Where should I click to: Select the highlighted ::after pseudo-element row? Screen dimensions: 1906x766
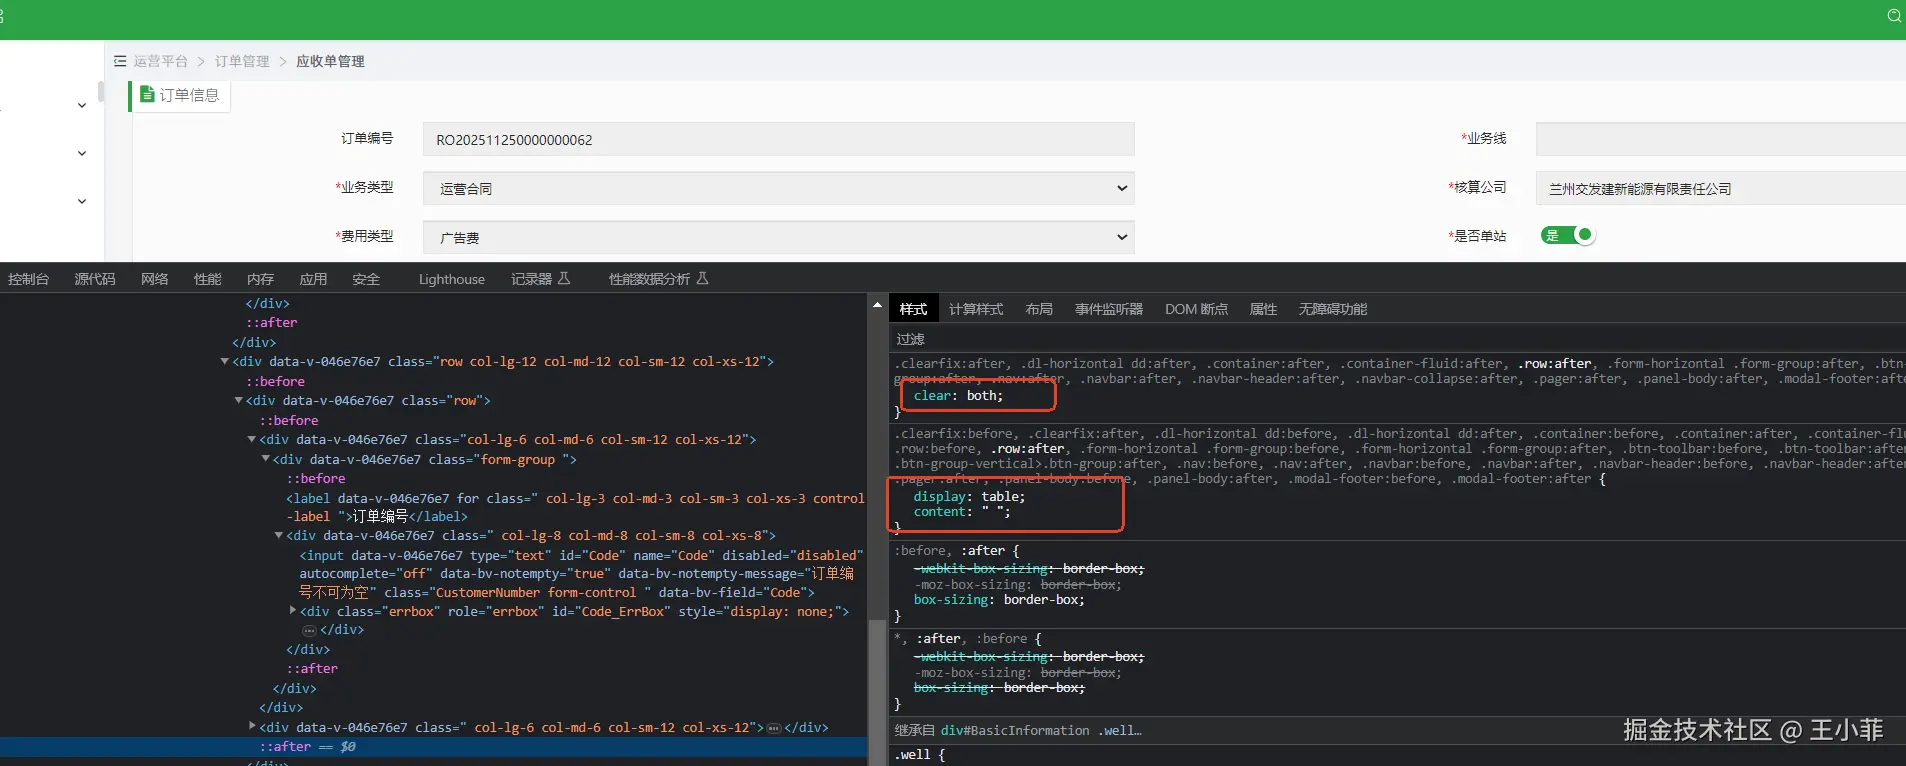285,747
